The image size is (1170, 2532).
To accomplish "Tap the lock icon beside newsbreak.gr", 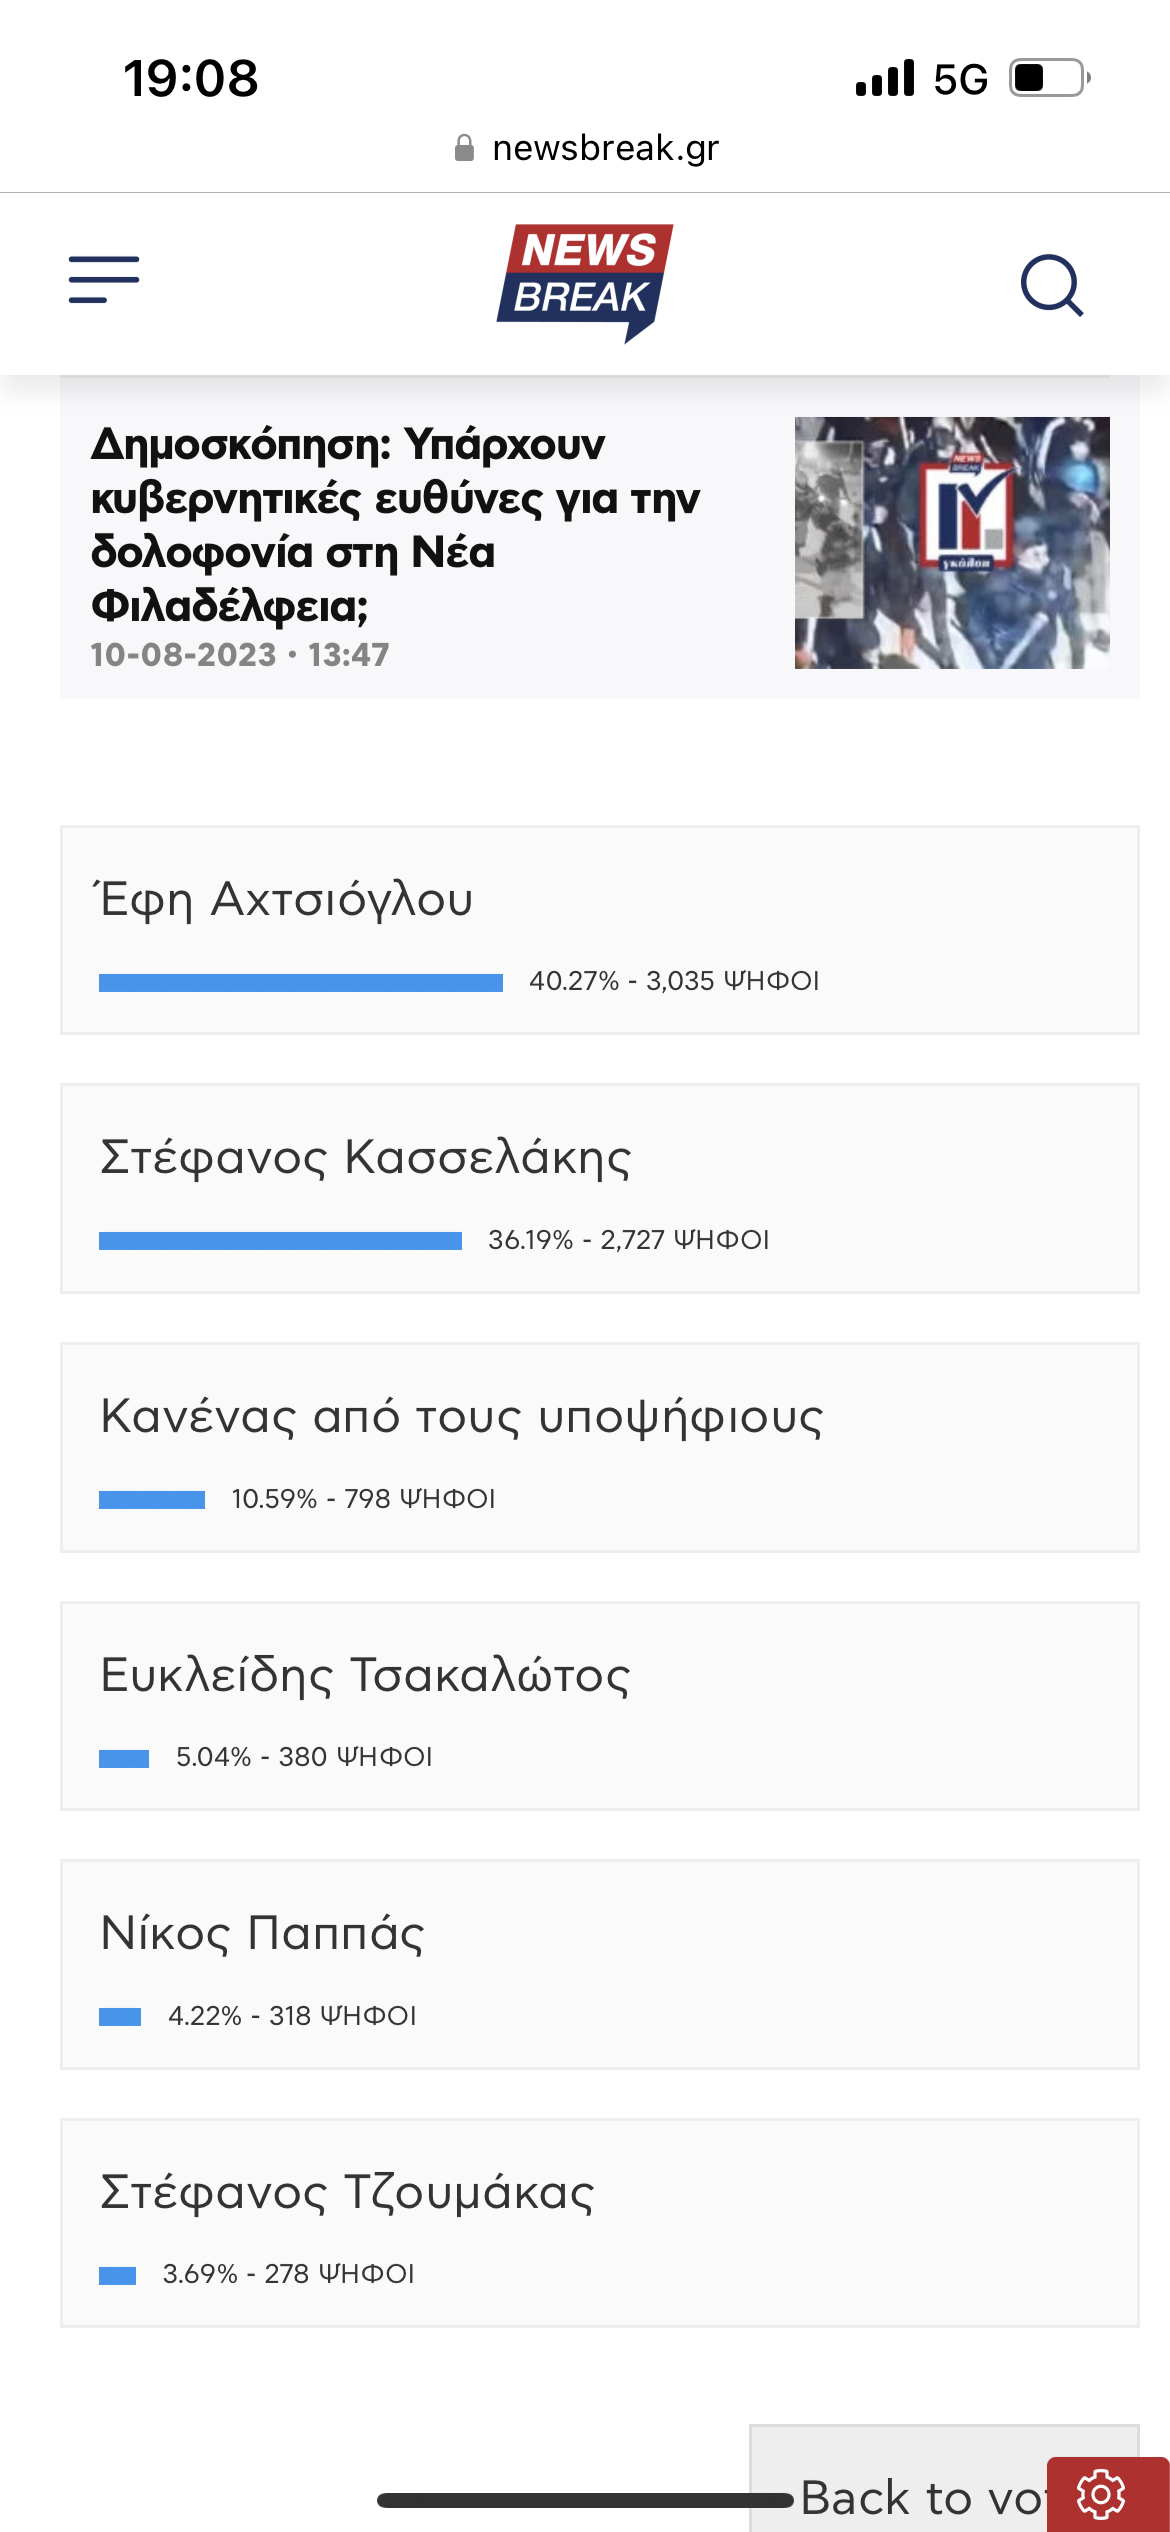I will (464, 149).
